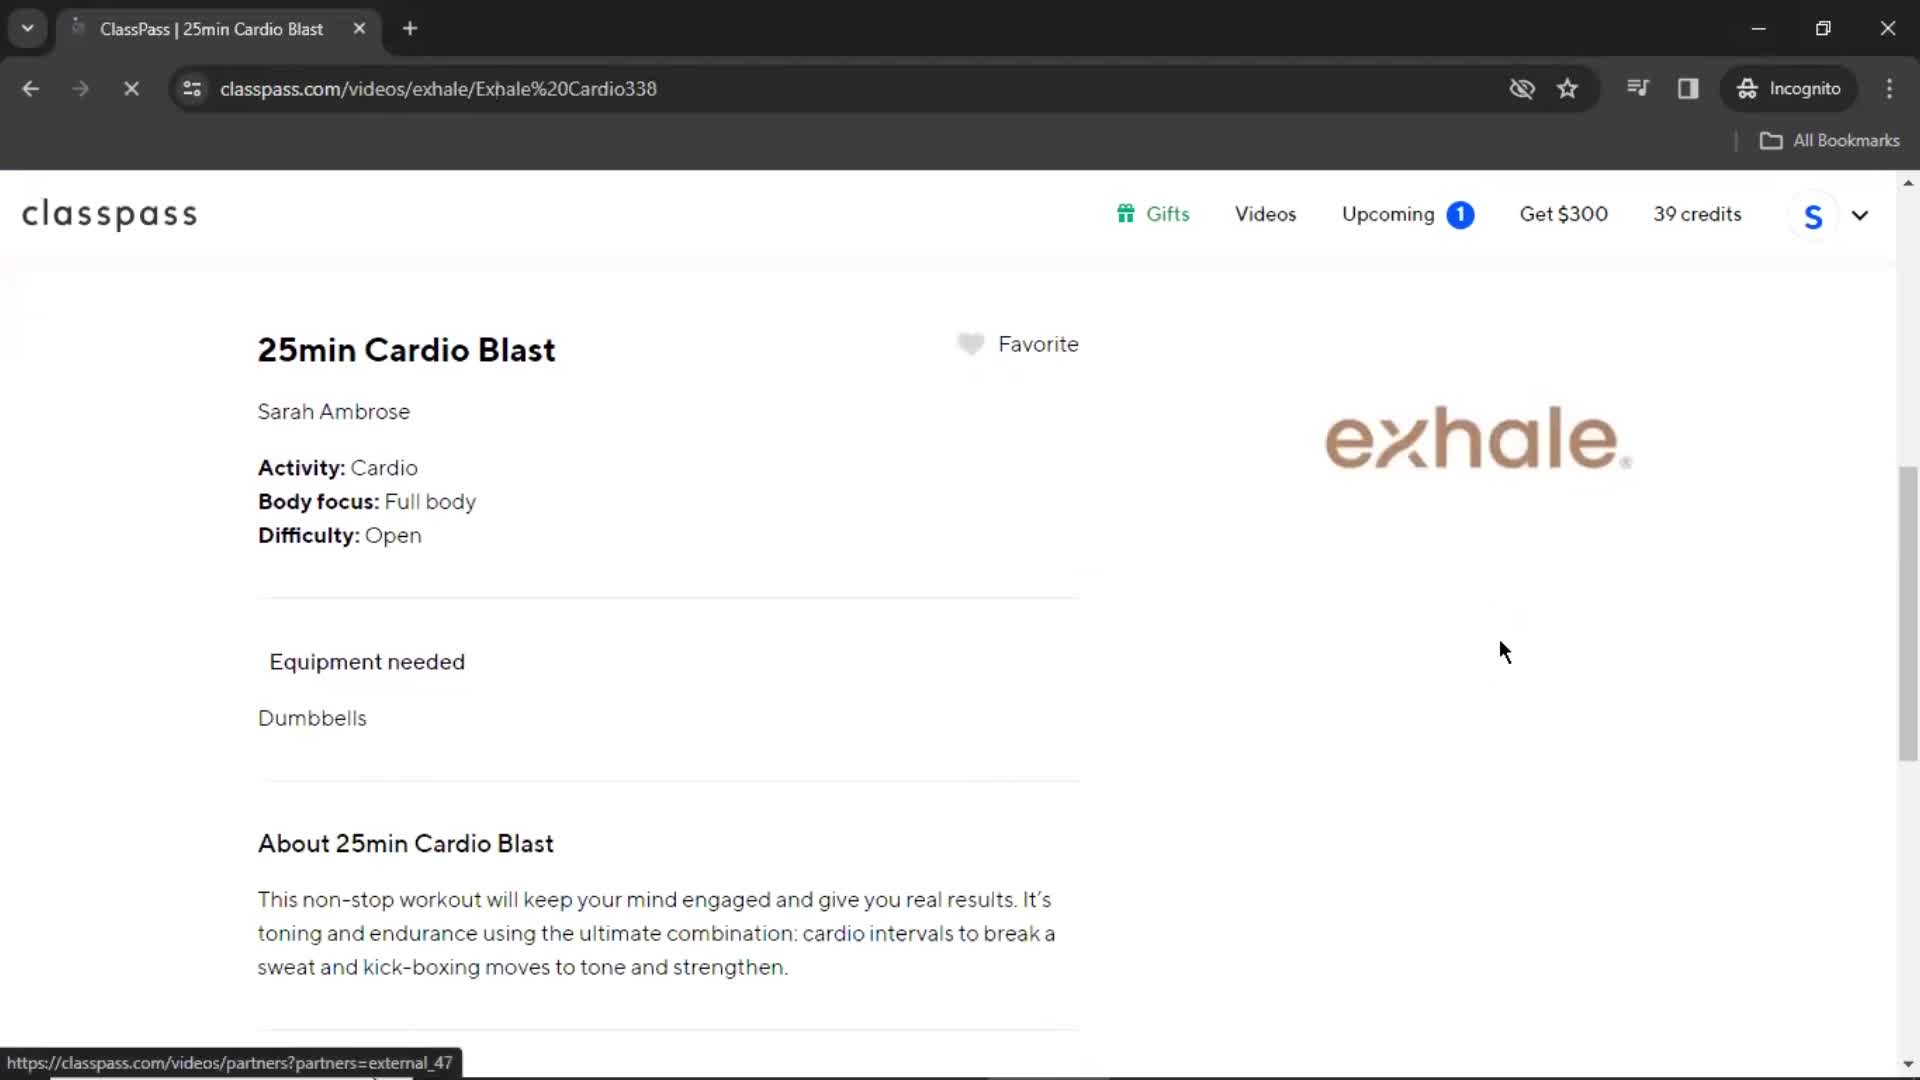The height and width of the screenshot is (1080, 1920).
Task: Restore down the browser window
Action: pos(1823,29)
